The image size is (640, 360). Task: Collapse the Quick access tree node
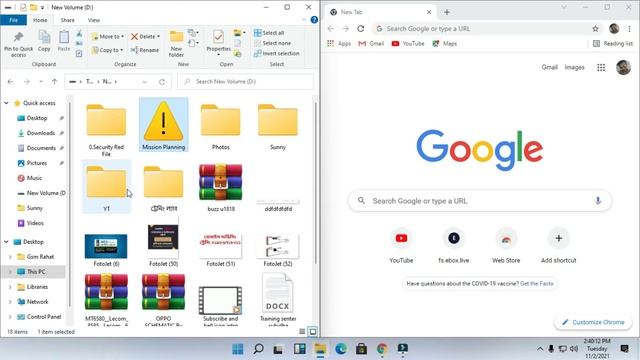point(6,103)
